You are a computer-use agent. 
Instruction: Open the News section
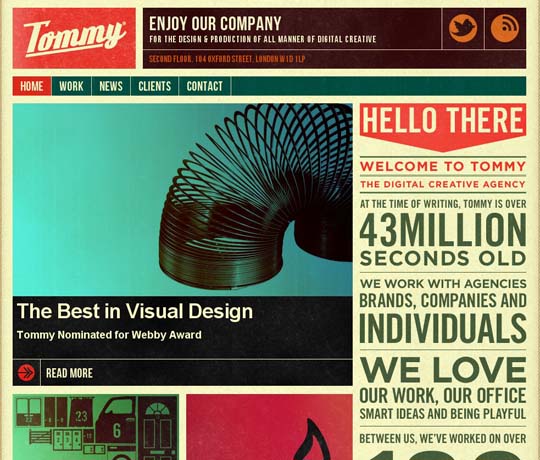pos(111,86)
